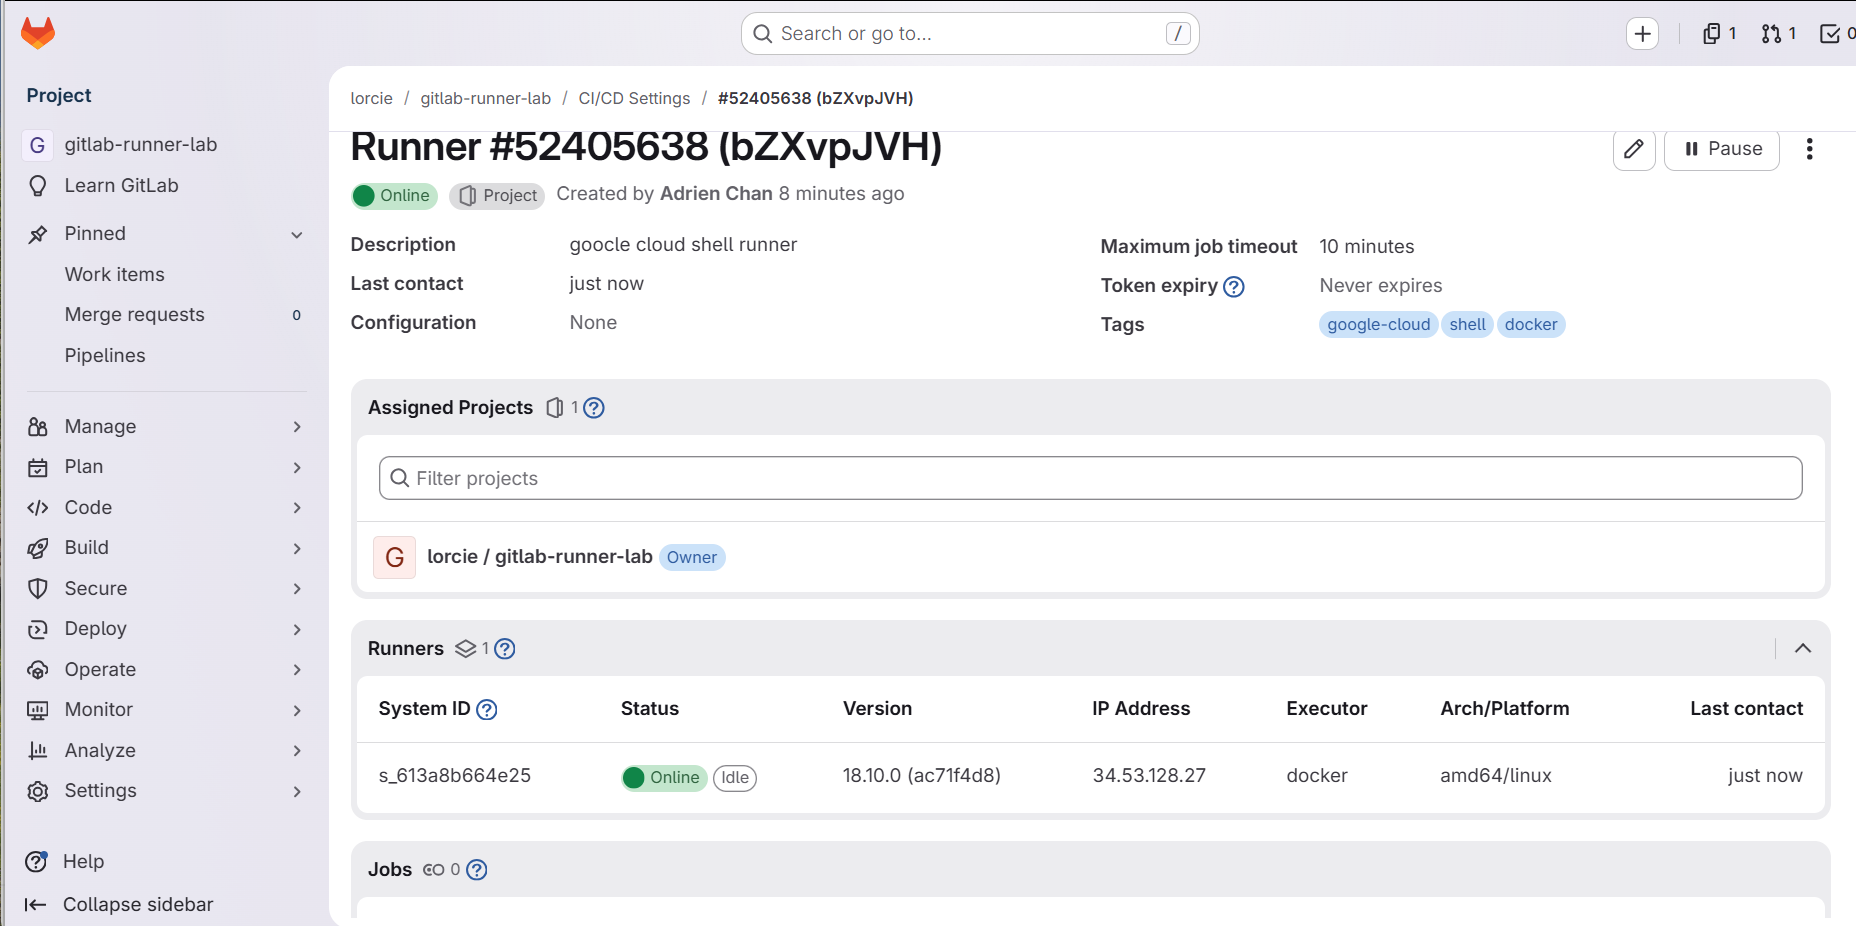Click IP address 34.53.128.27
The image size is (1856, 926).
(1149, 776)
